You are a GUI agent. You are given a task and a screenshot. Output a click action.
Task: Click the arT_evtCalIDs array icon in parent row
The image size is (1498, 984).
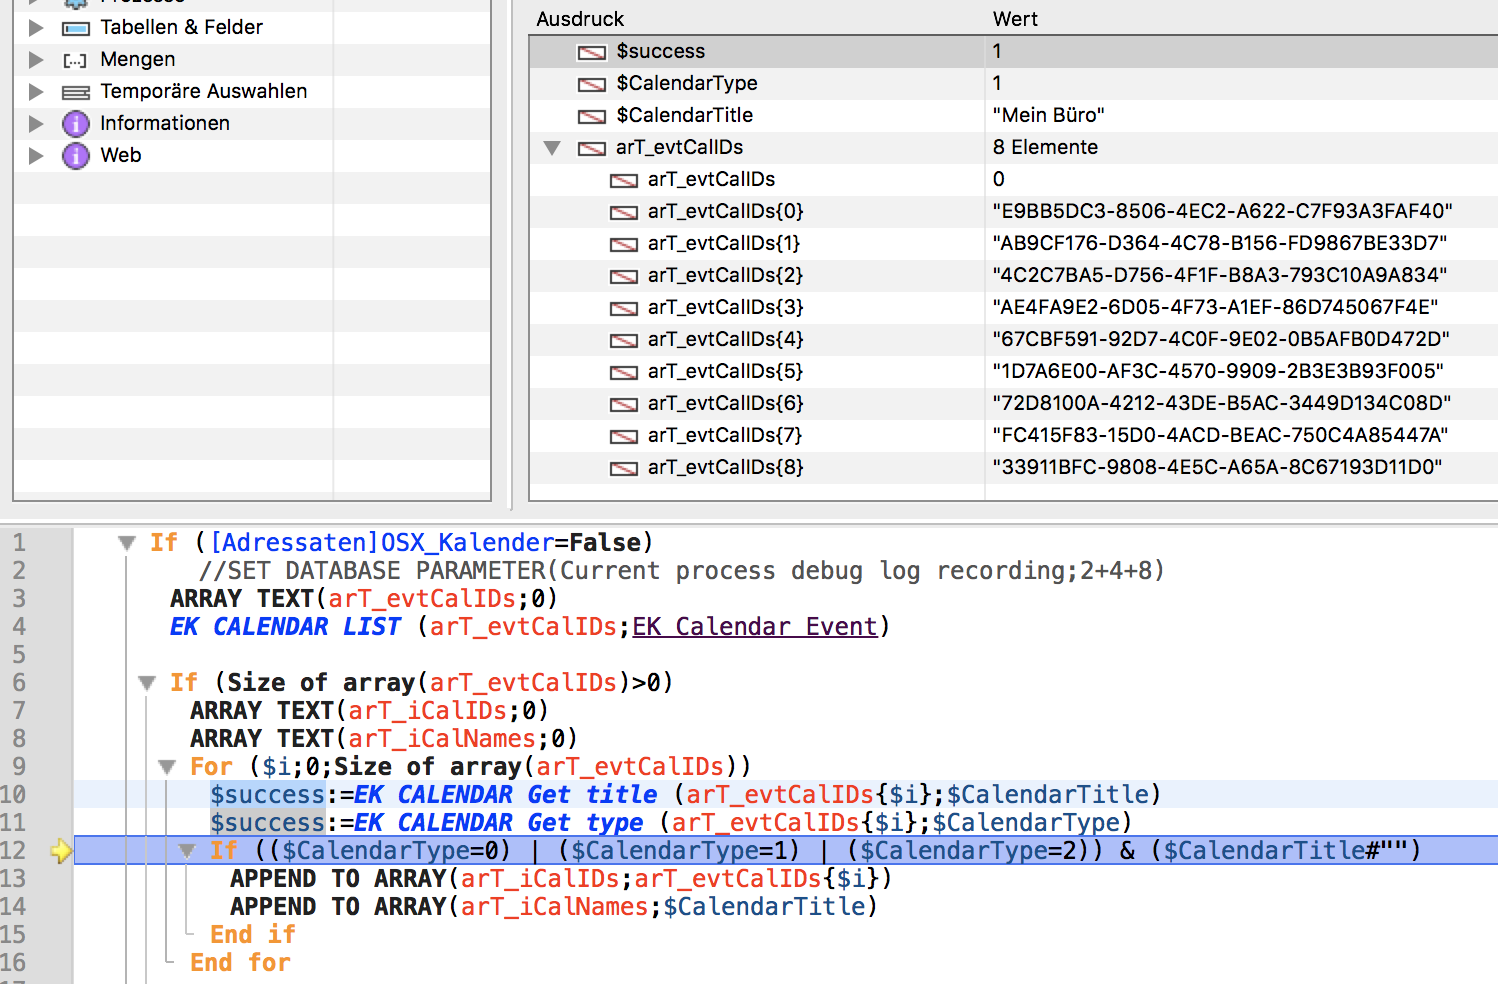(x=592, y=148)
